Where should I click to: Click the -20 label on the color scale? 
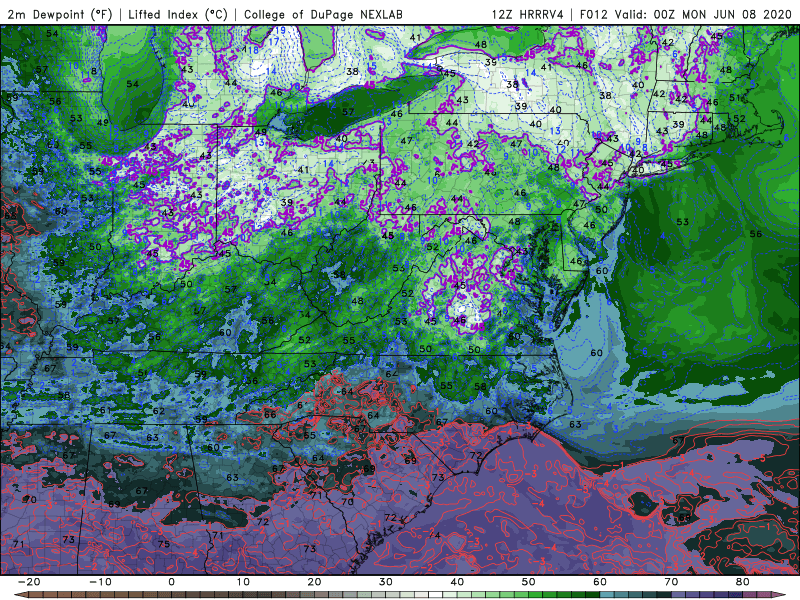pyautogui.click(x=29, y=582)
